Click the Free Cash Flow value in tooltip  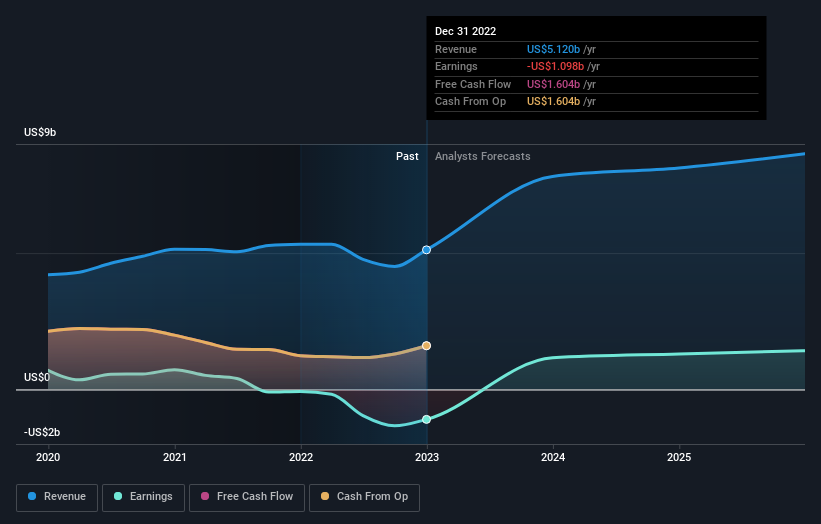point(553,84)
